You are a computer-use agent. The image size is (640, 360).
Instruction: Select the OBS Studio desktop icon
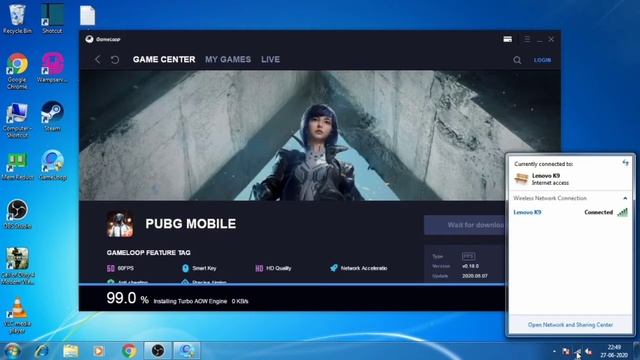pos(17,214)
